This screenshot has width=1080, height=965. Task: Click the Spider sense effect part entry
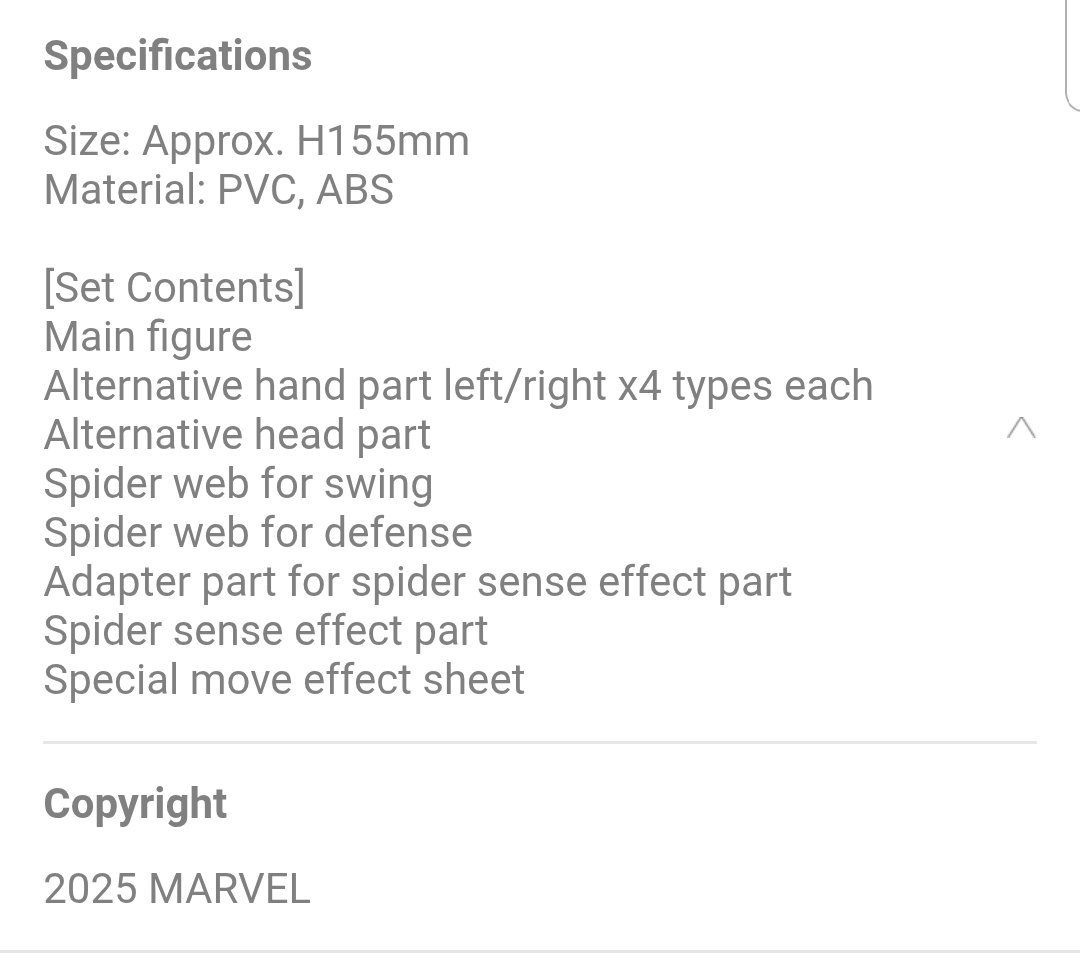coord(266,632)
